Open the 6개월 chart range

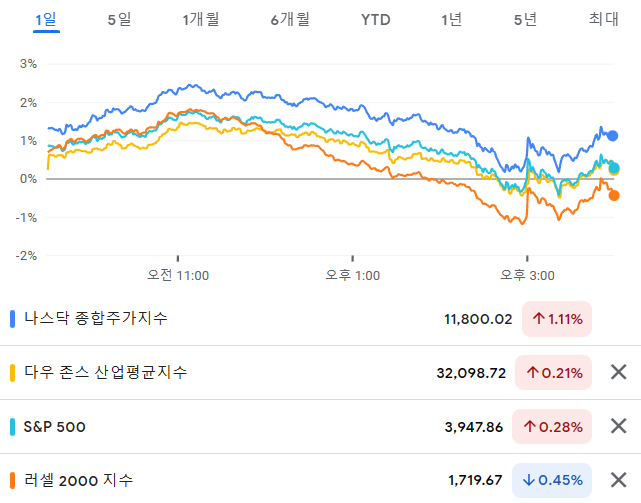click(290, 20)
